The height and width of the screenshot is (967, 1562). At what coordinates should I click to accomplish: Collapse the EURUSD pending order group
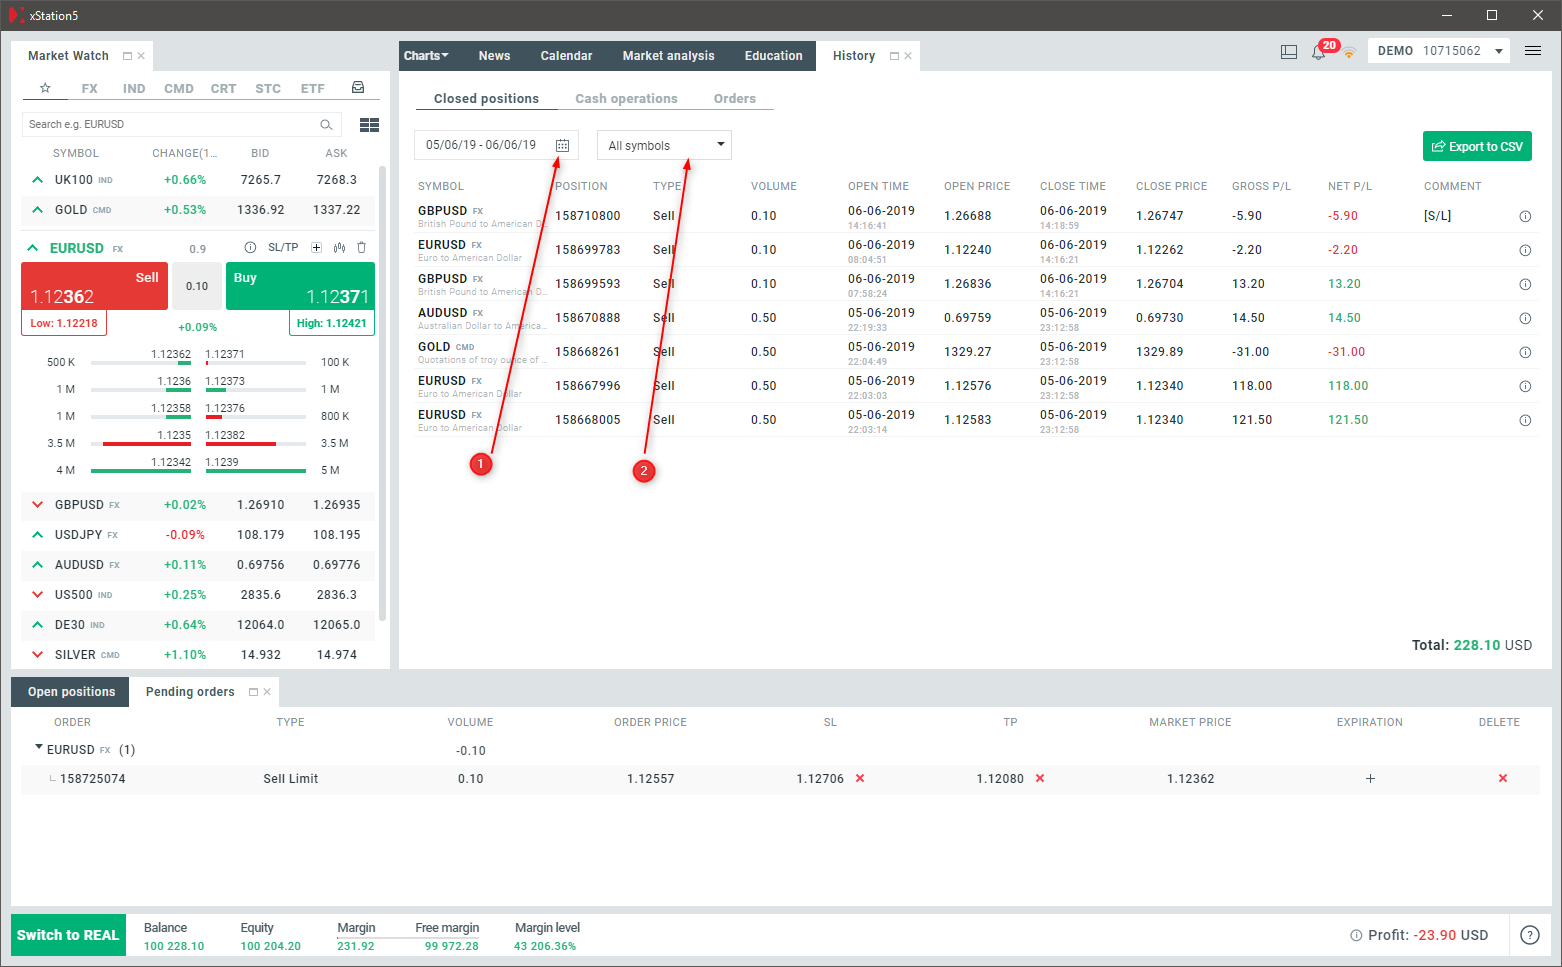39,747
